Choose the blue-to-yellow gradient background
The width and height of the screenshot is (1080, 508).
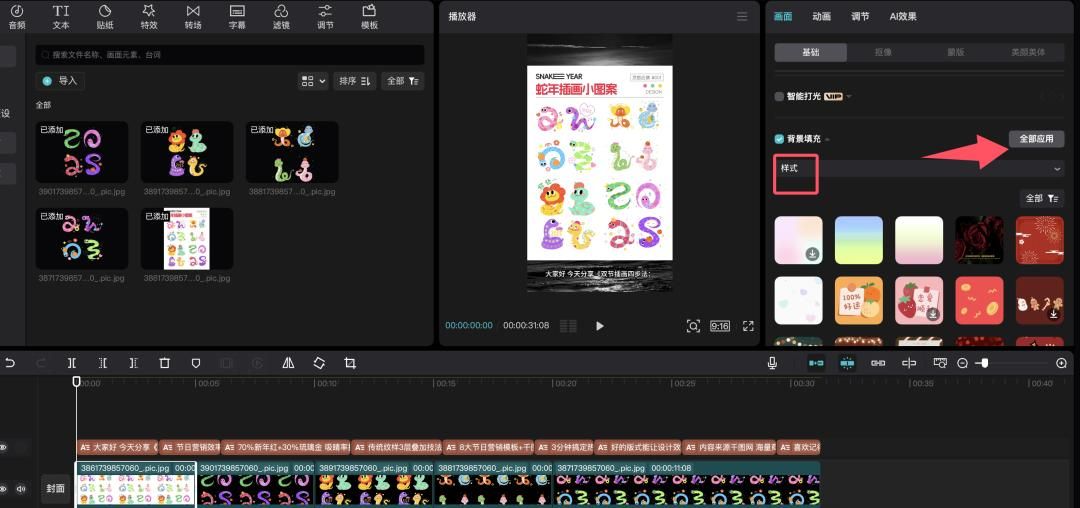pyautogui.click(x=858, y=240)
